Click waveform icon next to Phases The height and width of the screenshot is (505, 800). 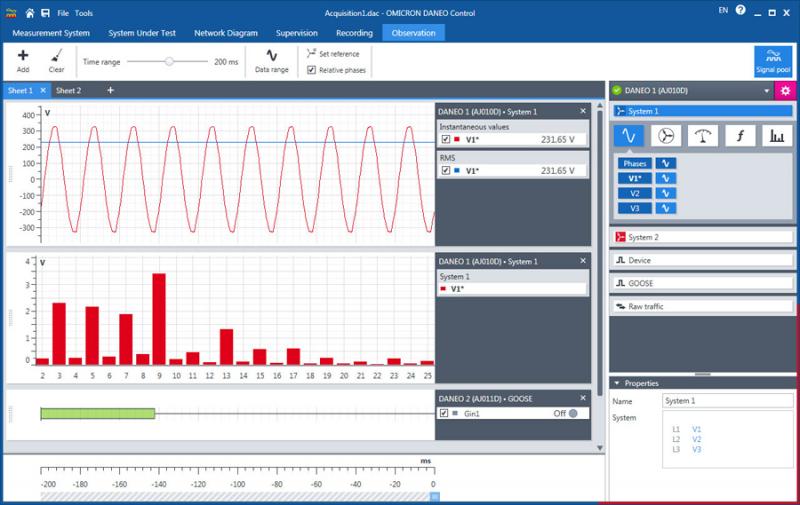[x=665, y=163]
